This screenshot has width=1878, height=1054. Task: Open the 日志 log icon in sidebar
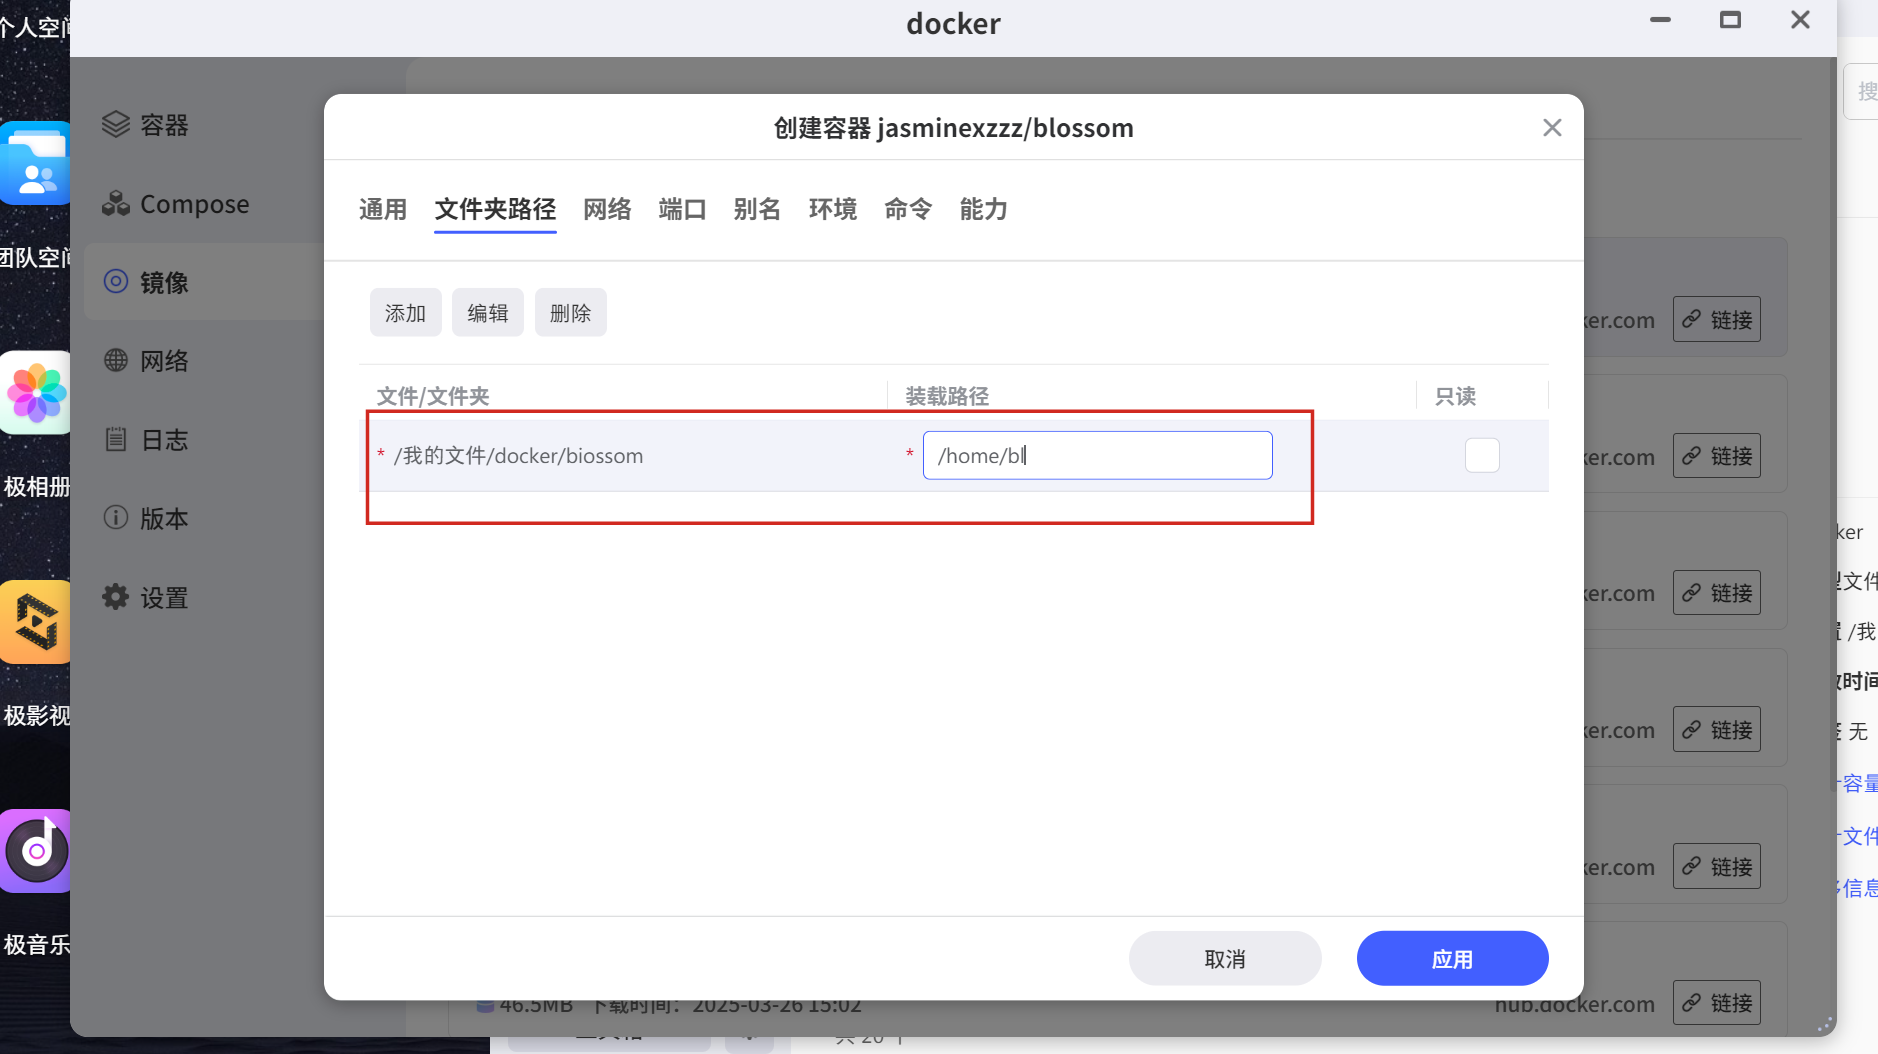(x=116, y=439)
